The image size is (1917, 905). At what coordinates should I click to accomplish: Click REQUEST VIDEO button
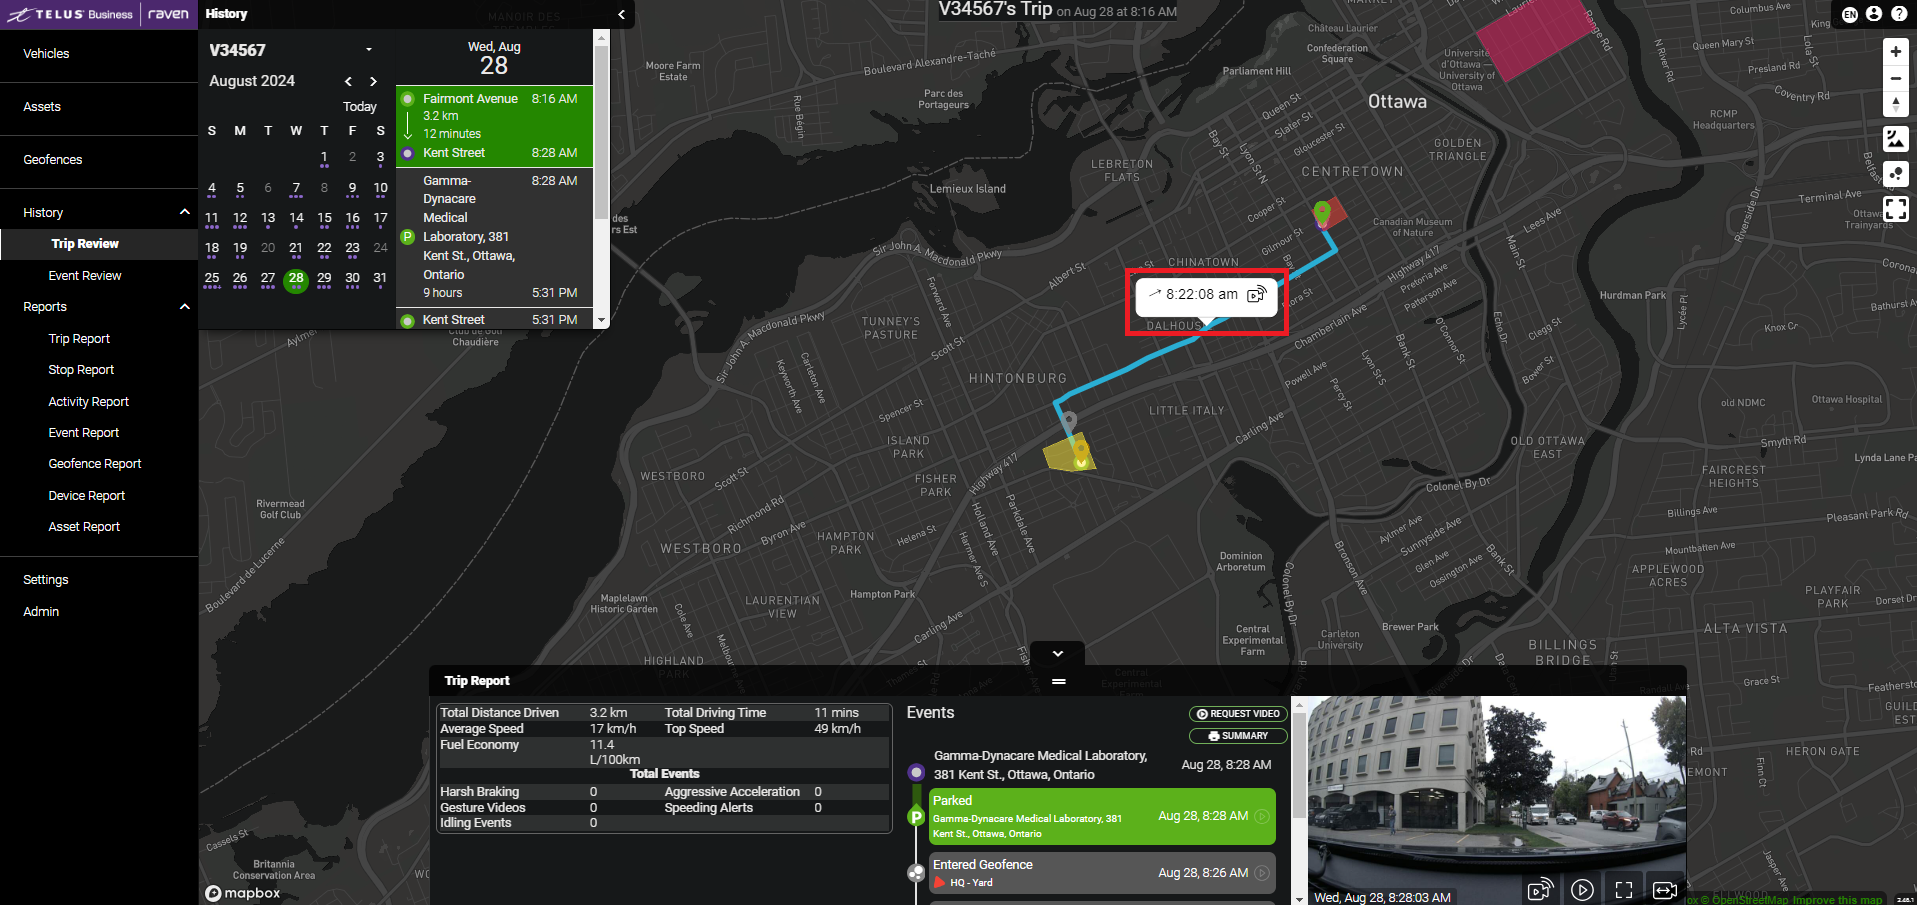[x=1238, y=714]
